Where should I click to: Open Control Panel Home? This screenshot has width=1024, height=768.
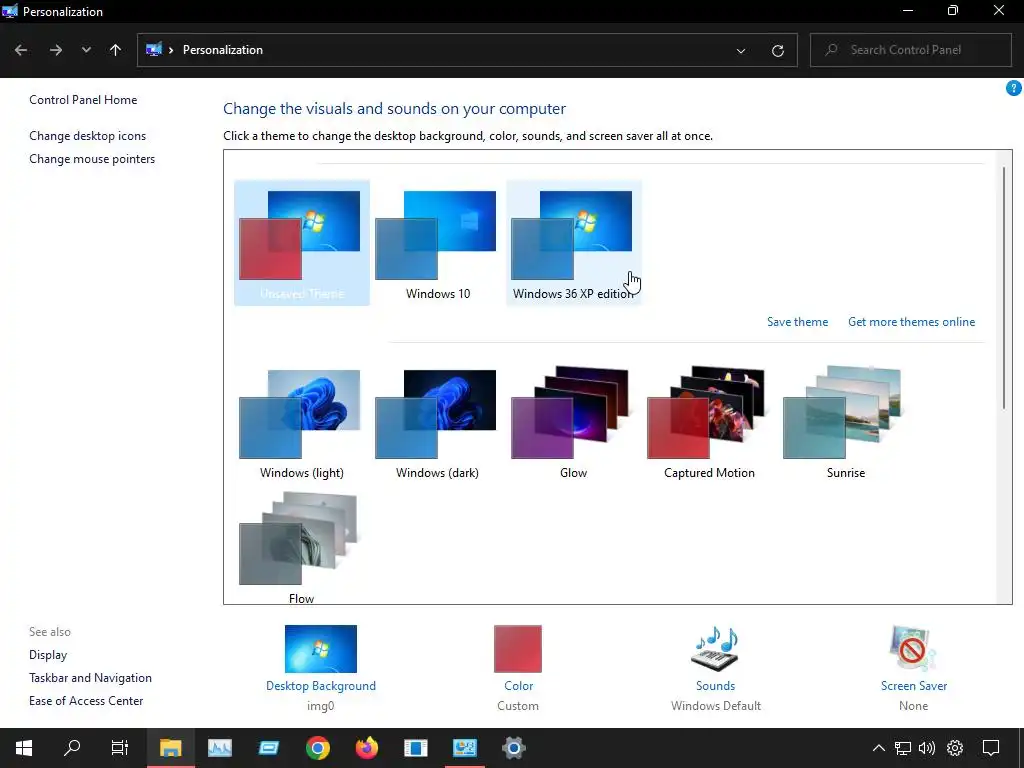click(x=83, y=100)
